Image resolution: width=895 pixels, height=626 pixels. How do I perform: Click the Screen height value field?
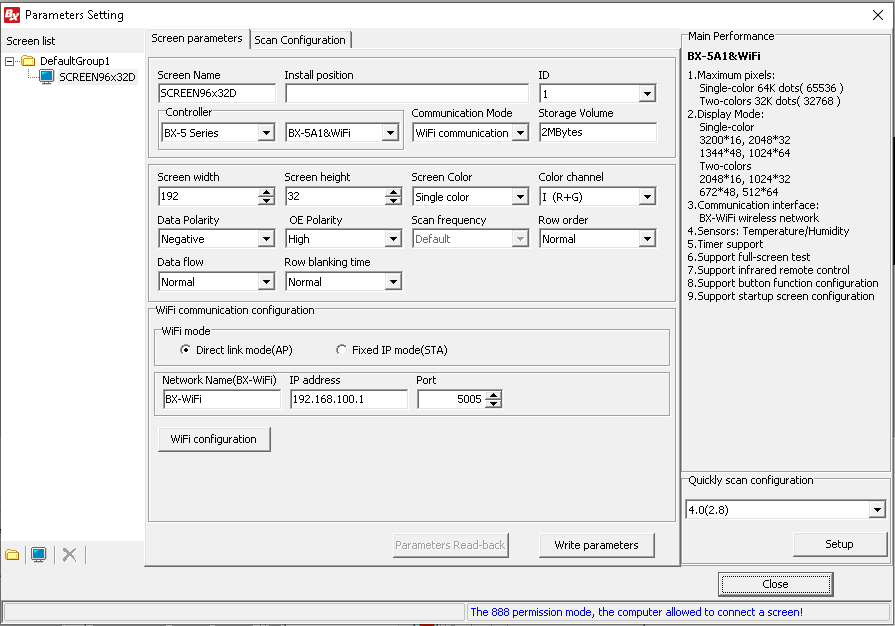[x=336, y=196]
